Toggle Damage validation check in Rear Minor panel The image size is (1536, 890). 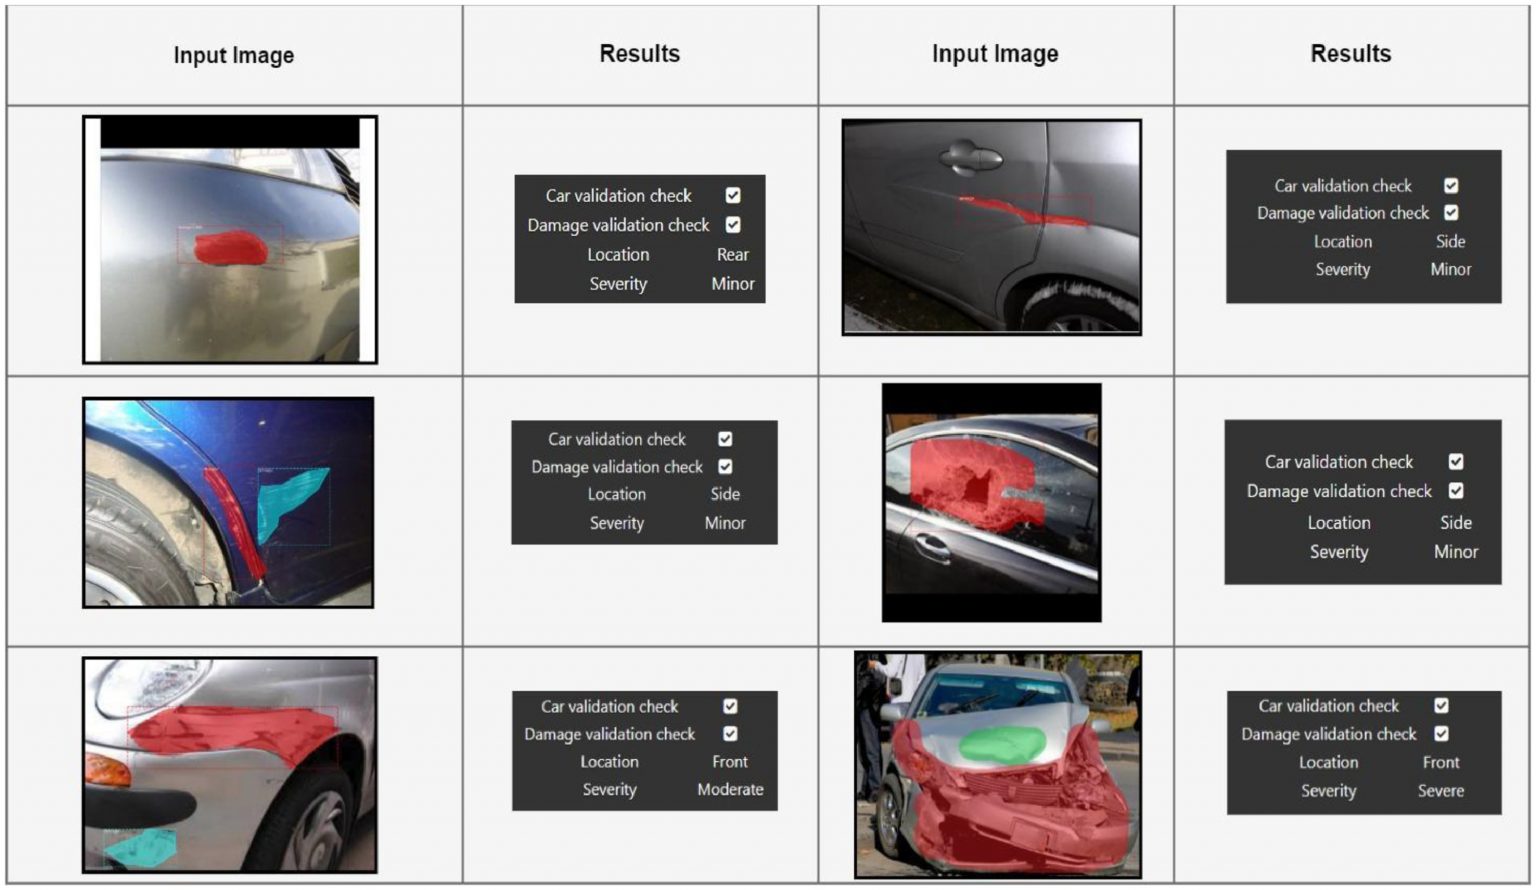[733, 225]
